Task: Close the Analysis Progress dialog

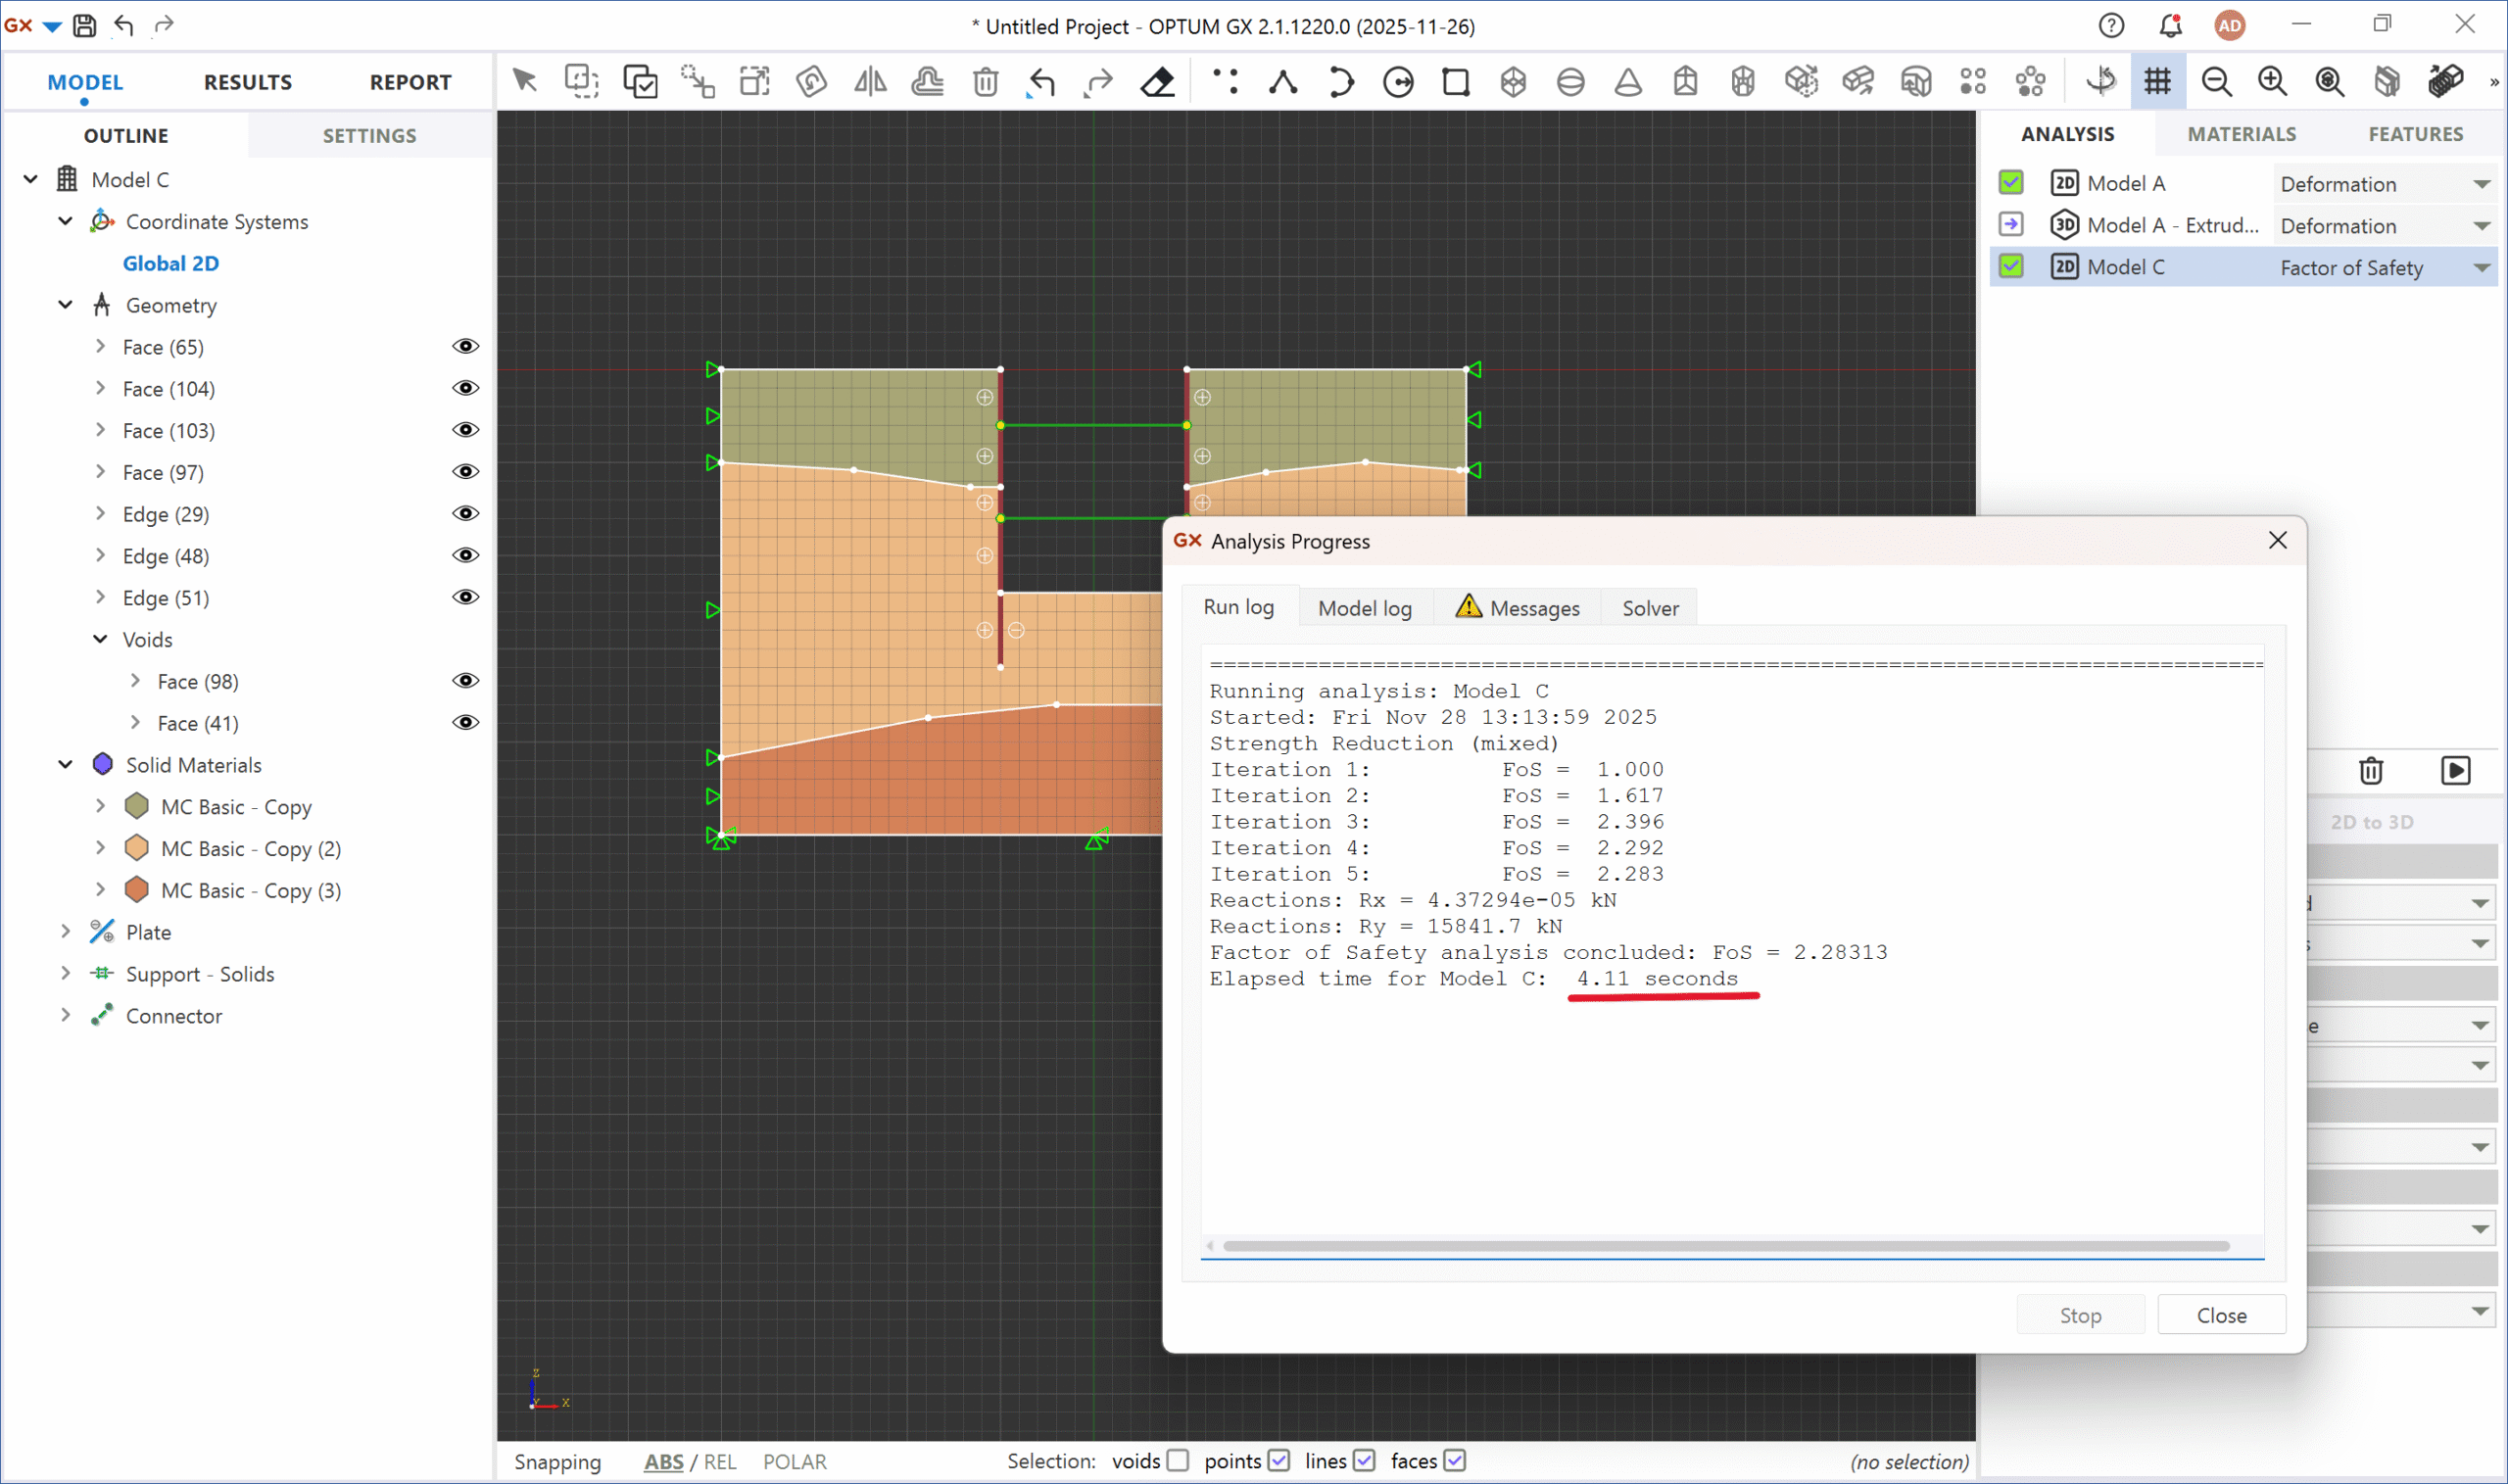Action: pos(2278,540)
